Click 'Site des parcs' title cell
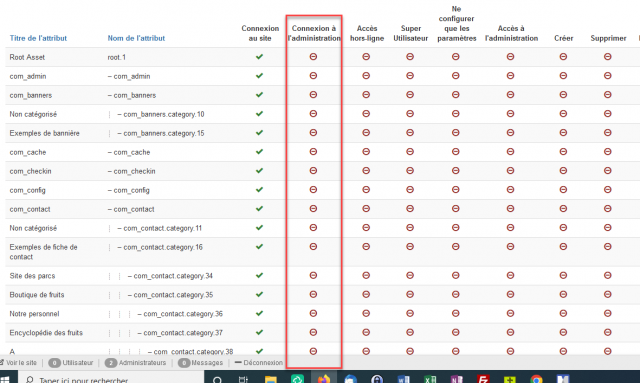This screenshot has height=383, width=640. click(x=32, y=276)
